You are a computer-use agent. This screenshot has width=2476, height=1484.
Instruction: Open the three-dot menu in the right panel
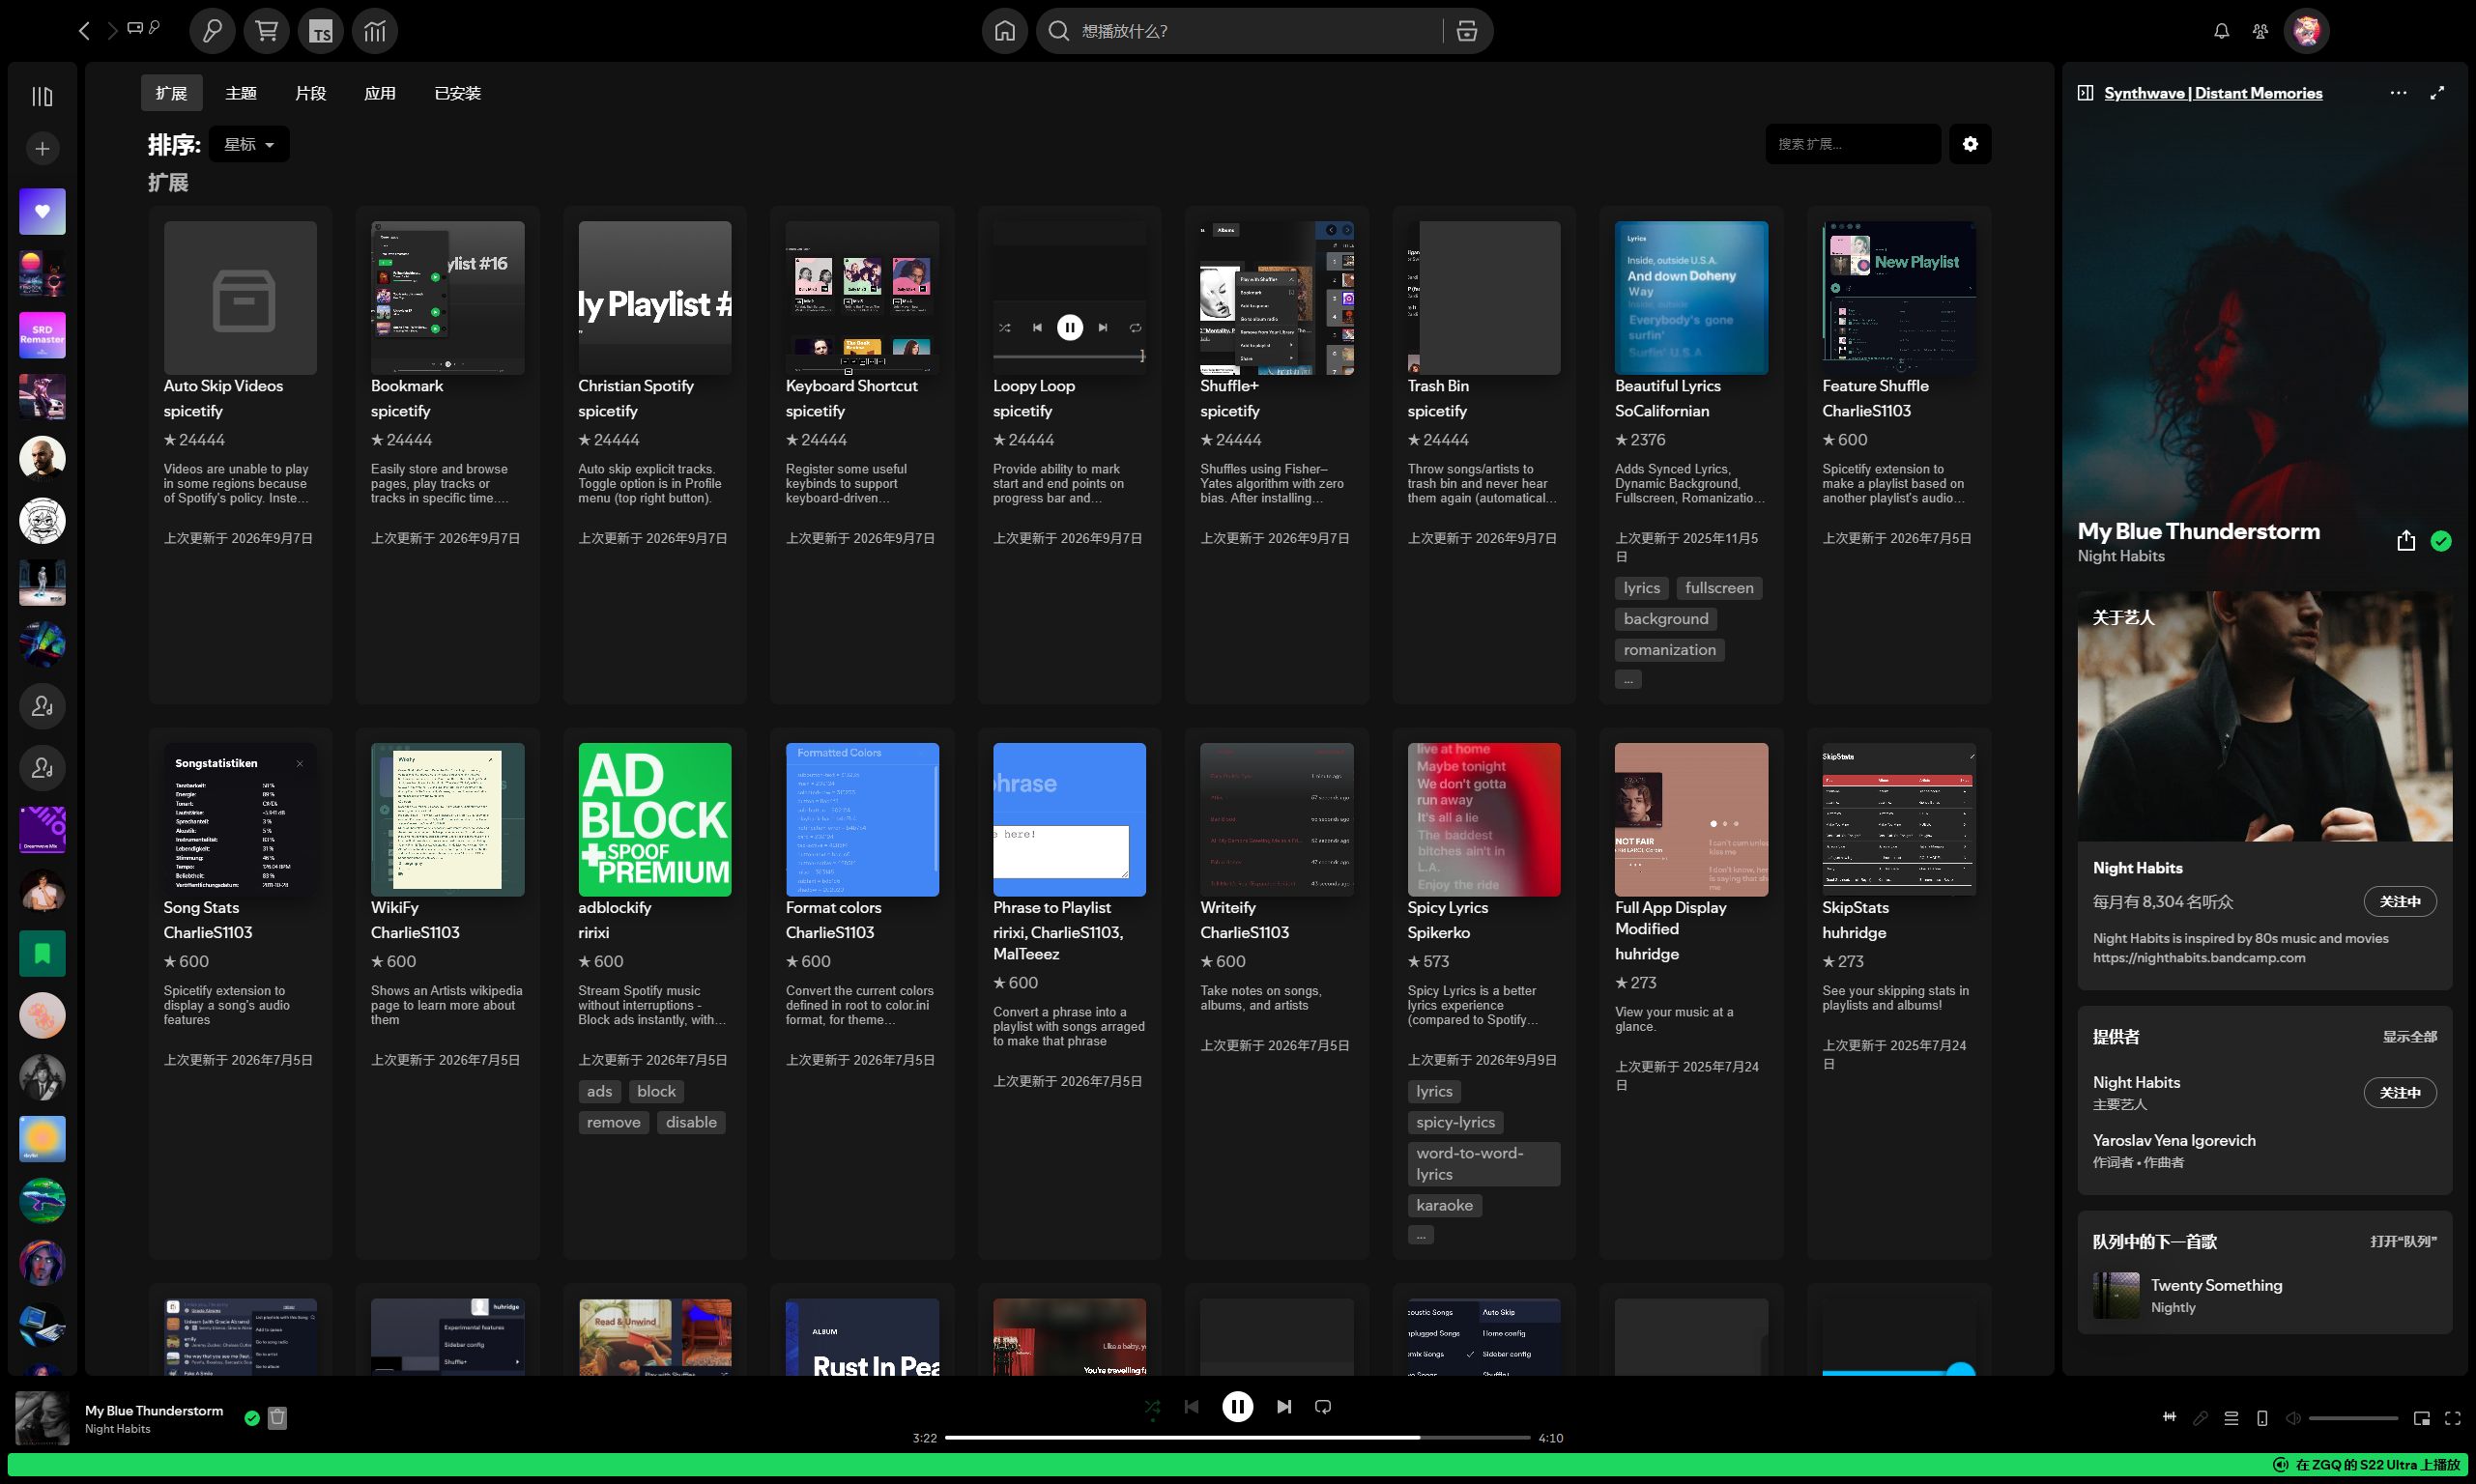click(2398, 93)
